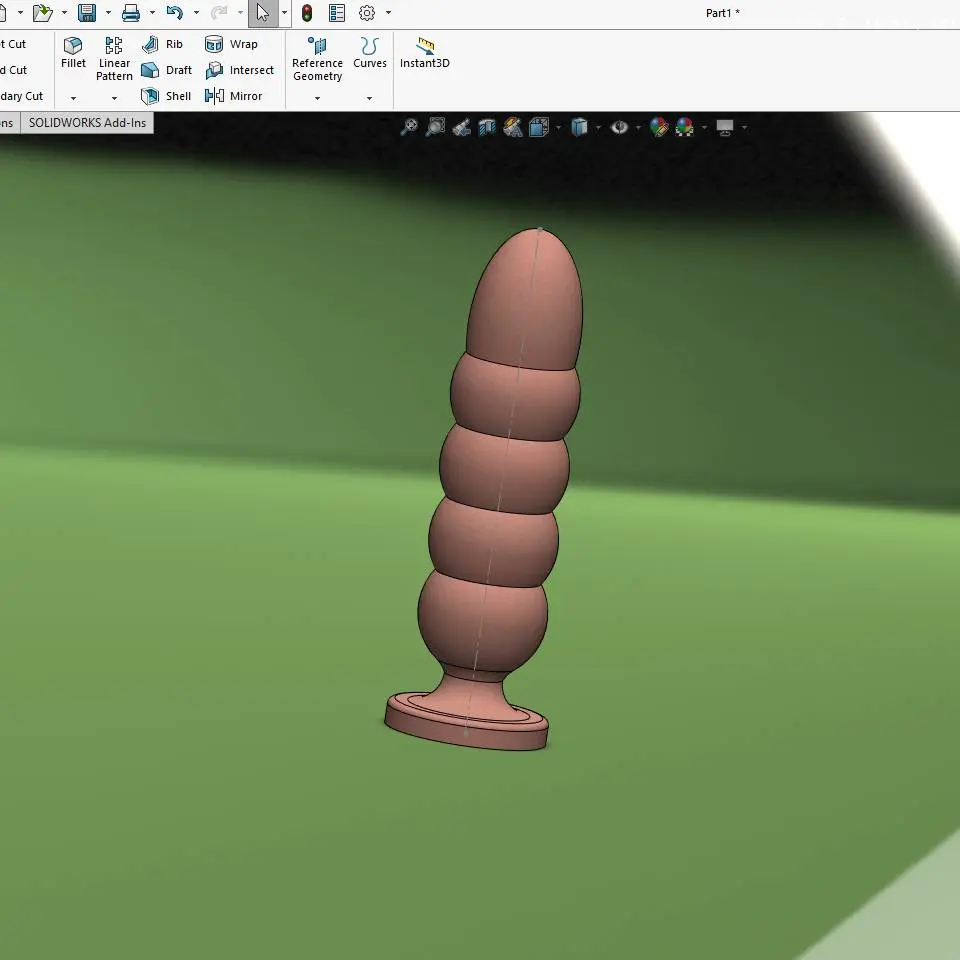Expand the Curves dropdown arrow
The width and height of the screenshot is (960, 960).
369,98
